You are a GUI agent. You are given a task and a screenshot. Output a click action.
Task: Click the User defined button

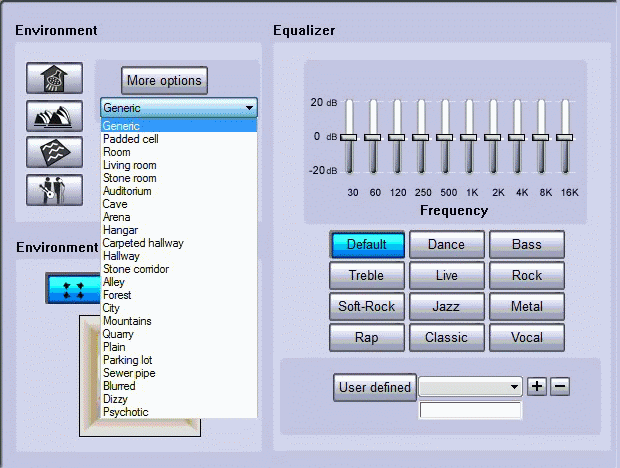[375, 387]
